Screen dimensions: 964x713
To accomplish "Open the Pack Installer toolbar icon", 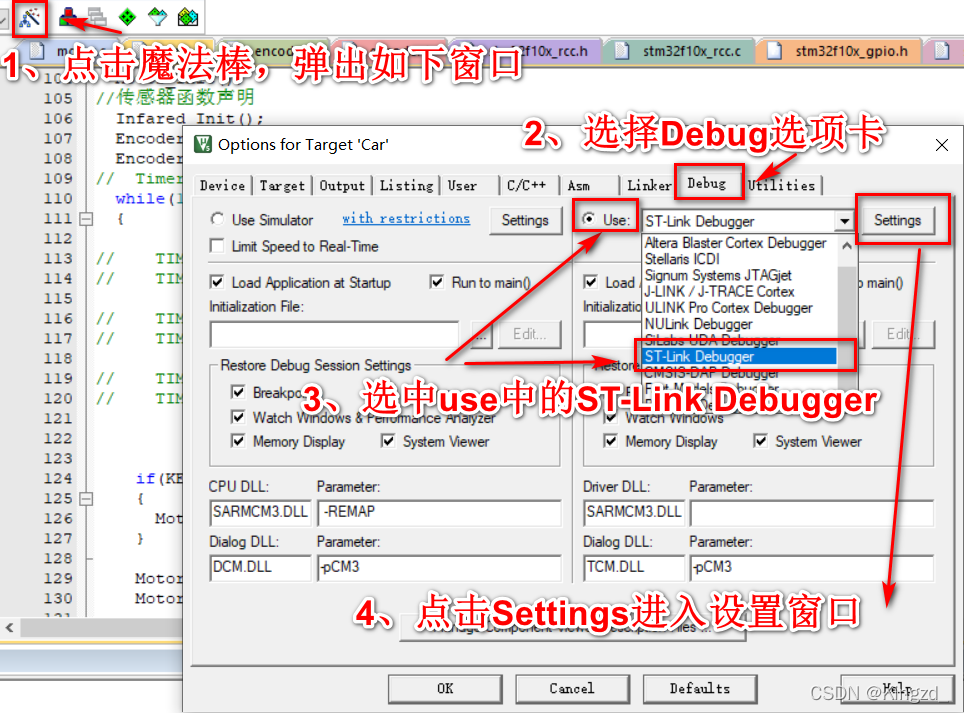I will click(188, 17).
